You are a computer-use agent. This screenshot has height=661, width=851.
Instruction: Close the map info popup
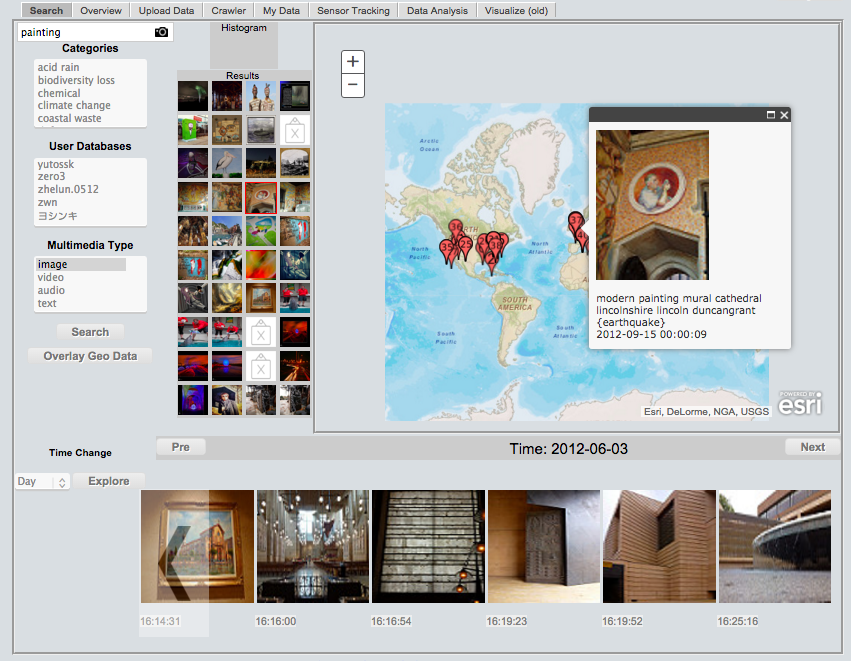point(784,115)
